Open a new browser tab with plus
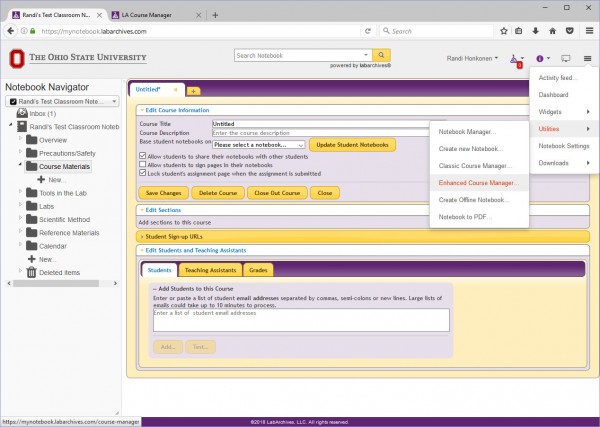Image resolution: width=600 pixels, height=427 pixels. [215, 15]
